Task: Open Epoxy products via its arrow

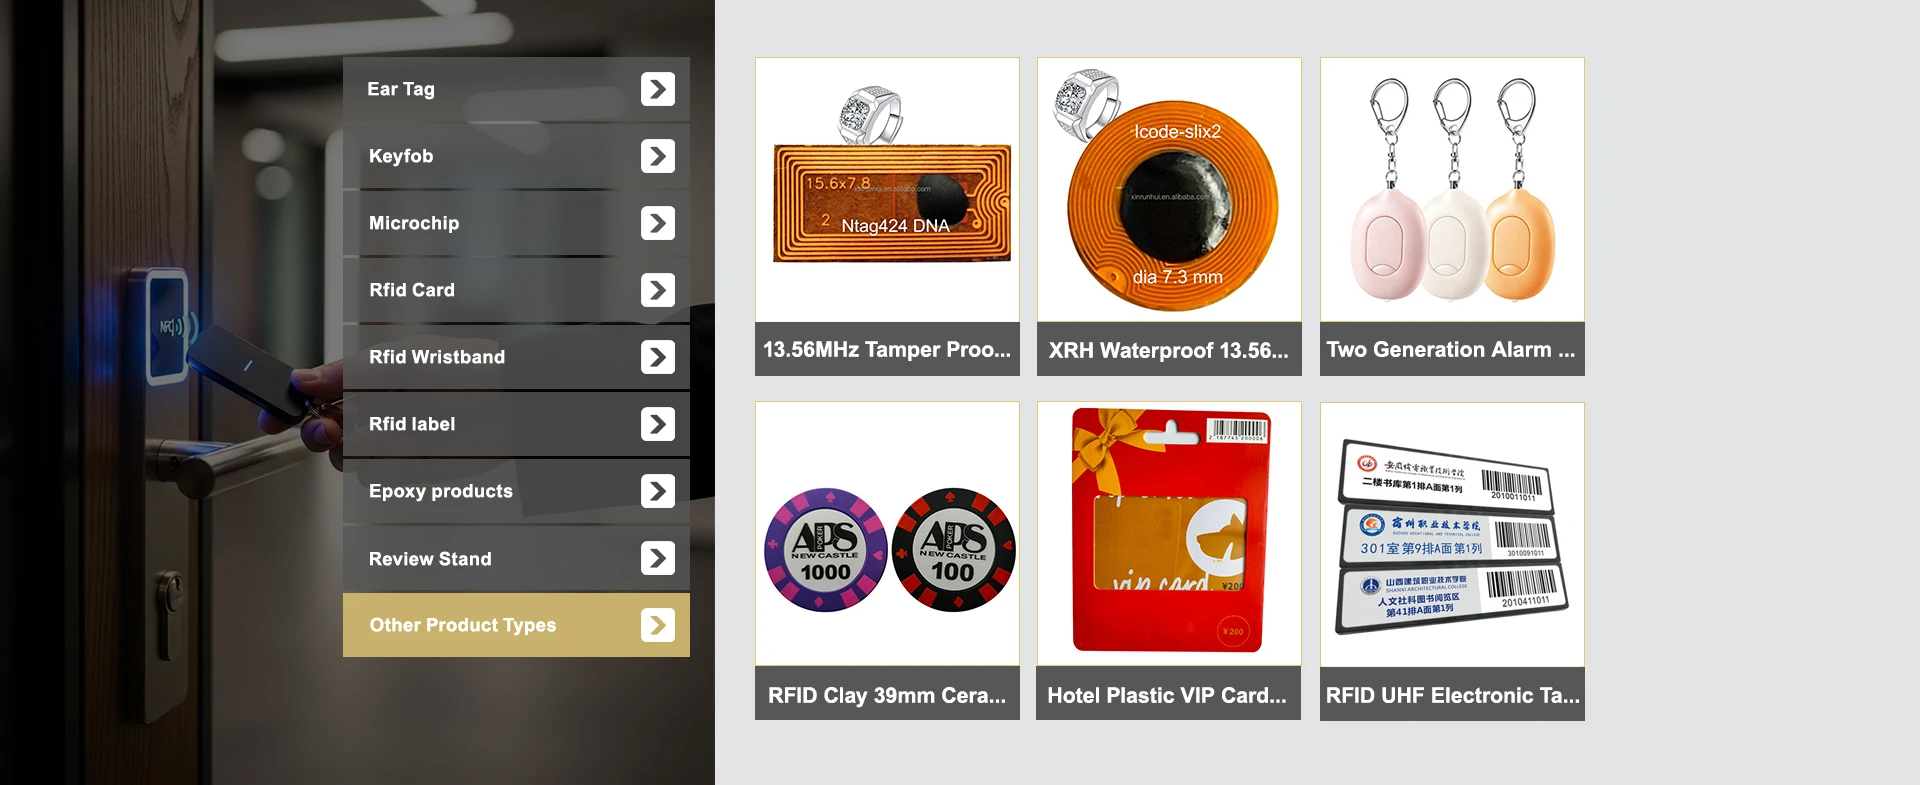Action: click(658, 491)
